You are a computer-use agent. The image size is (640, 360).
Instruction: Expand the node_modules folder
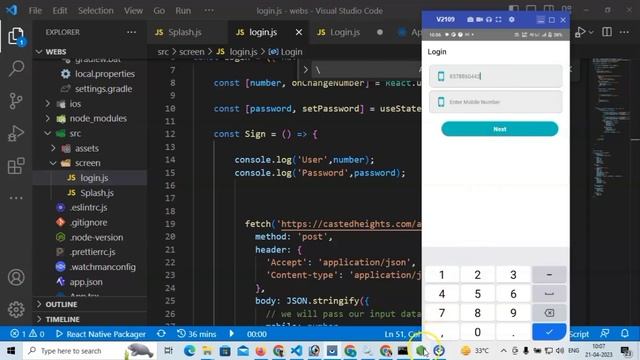98,118
